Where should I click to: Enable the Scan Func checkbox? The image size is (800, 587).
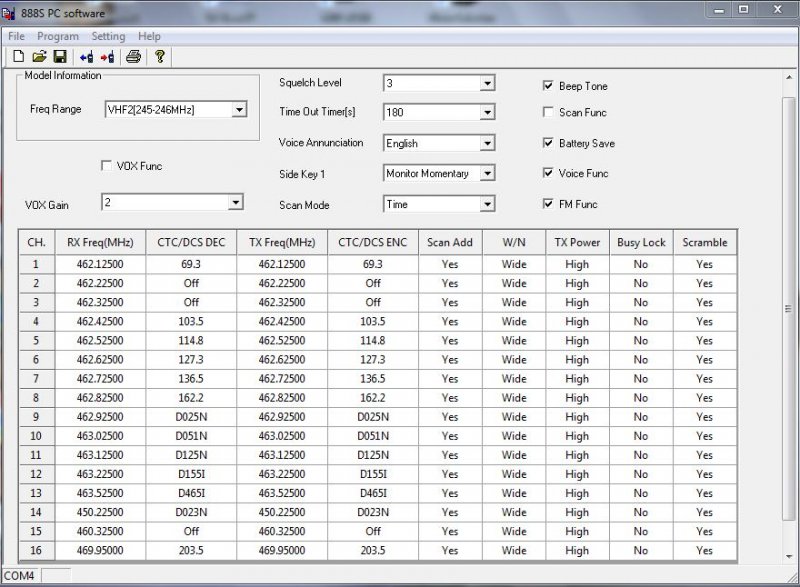(548, 112)
